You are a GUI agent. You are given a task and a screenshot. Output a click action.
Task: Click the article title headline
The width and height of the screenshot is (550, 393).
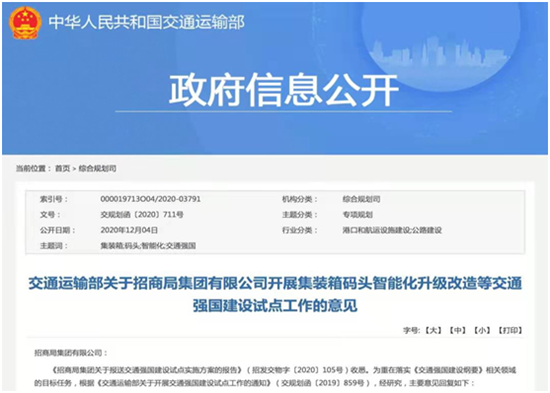(275, 294)
